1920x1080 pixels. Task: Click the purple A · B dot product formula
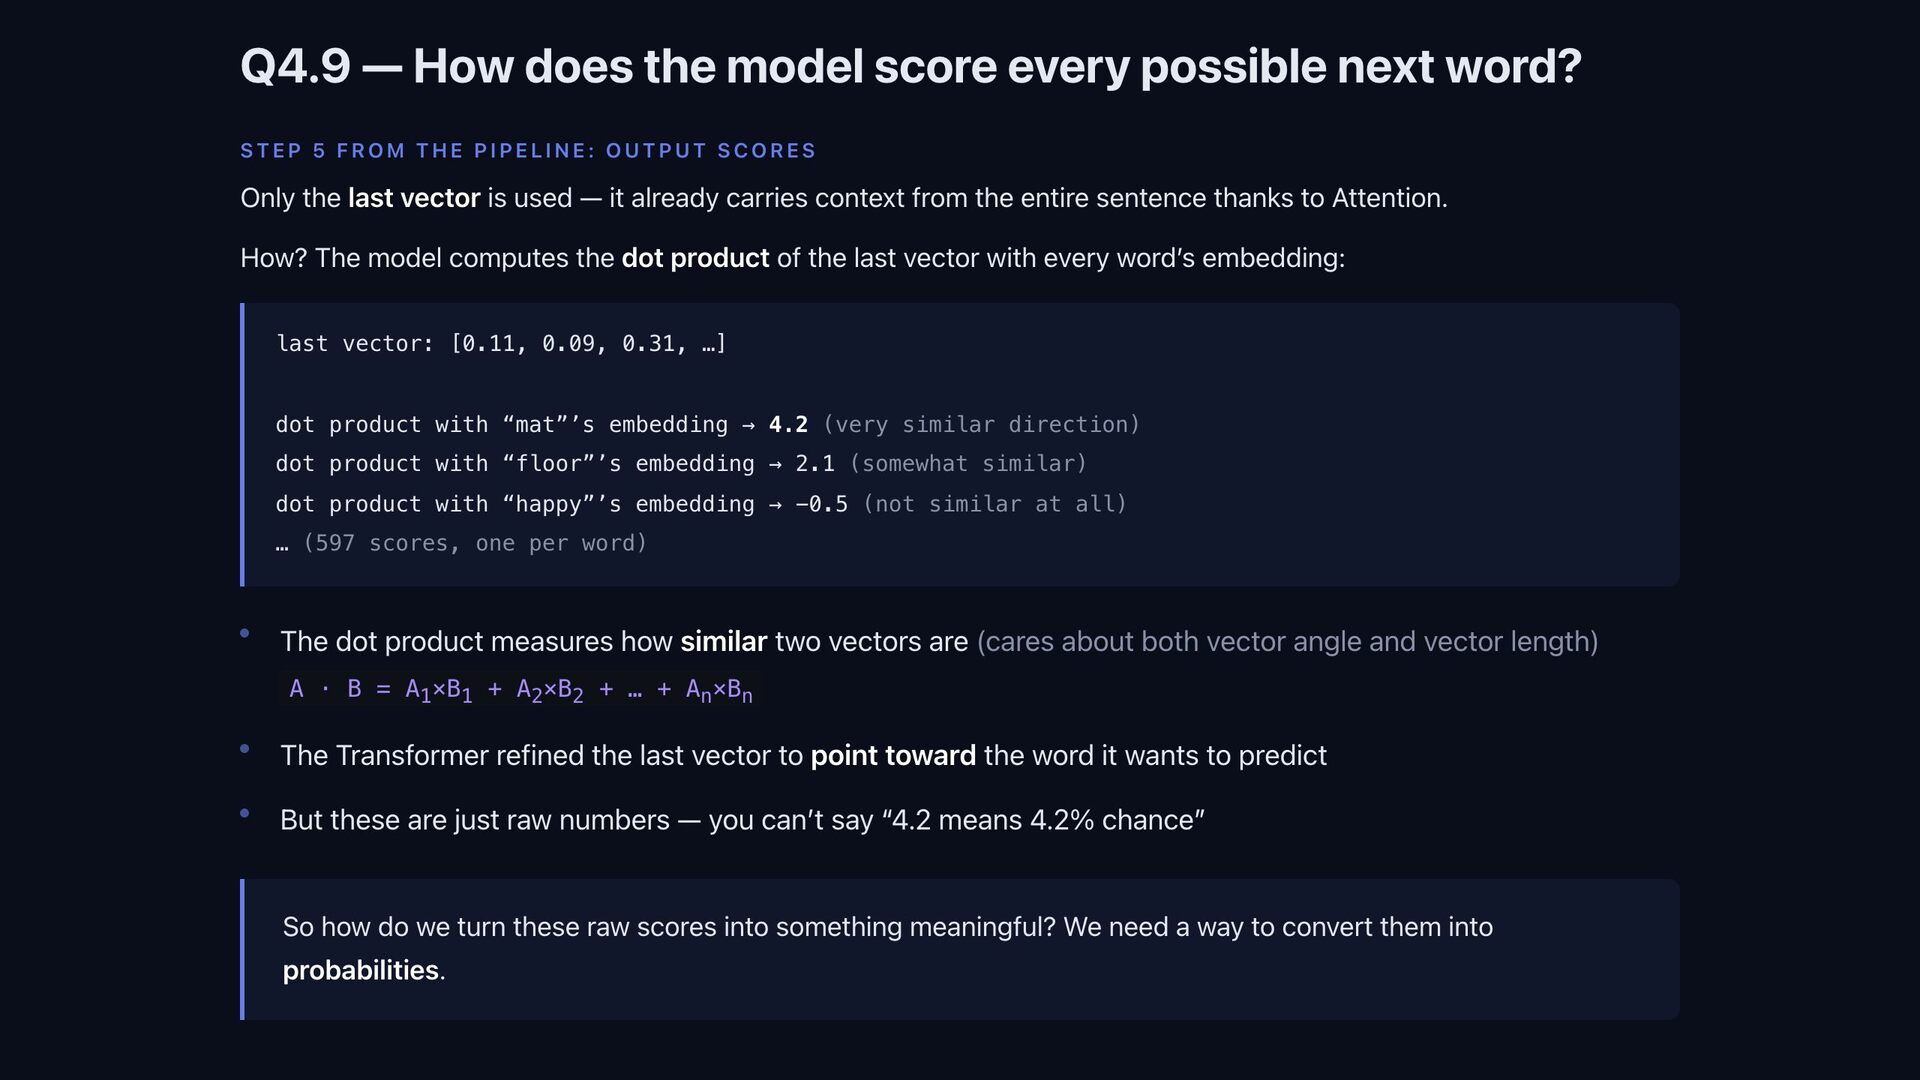520,689
